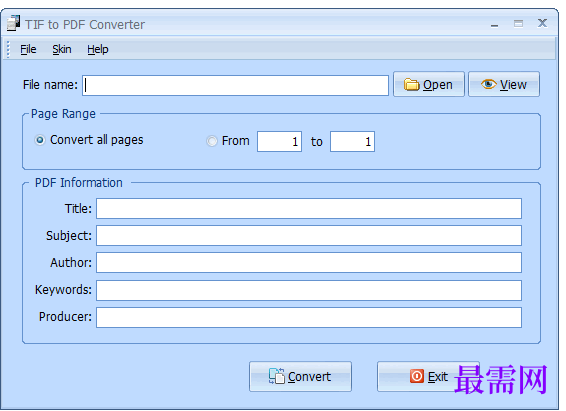566x411 pixels.
Task: Click the red power icon on the Exit button
Action: [417, 376]
